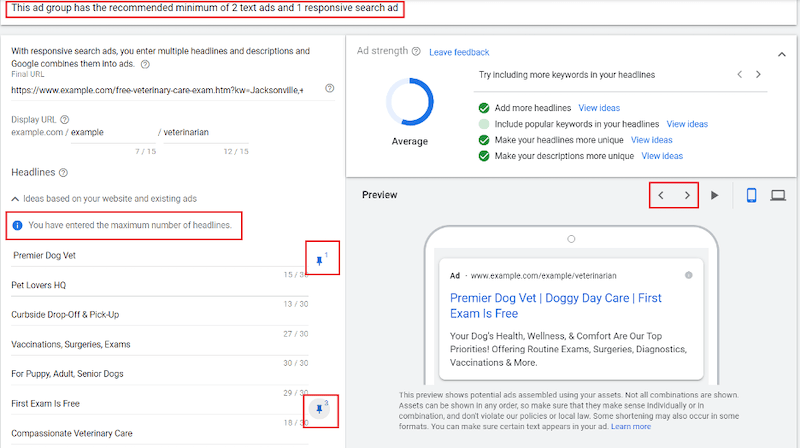Edit 'Vaccinations, Surgeries, Exams' headline field
Image resolution: width=800 pixels, height=448 pixels.
(160, 344)
